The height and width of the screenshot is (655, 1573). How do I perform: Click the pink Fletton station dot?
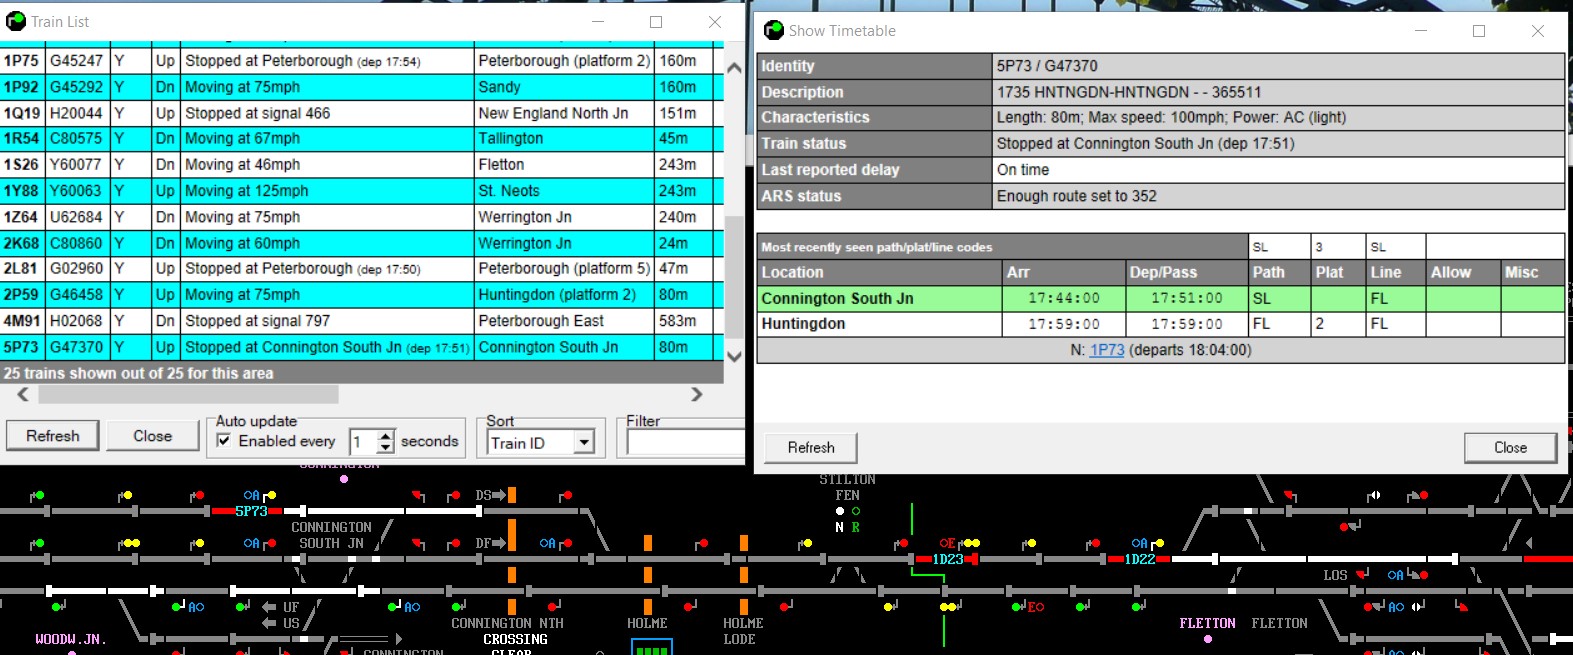pos(1208,639)
